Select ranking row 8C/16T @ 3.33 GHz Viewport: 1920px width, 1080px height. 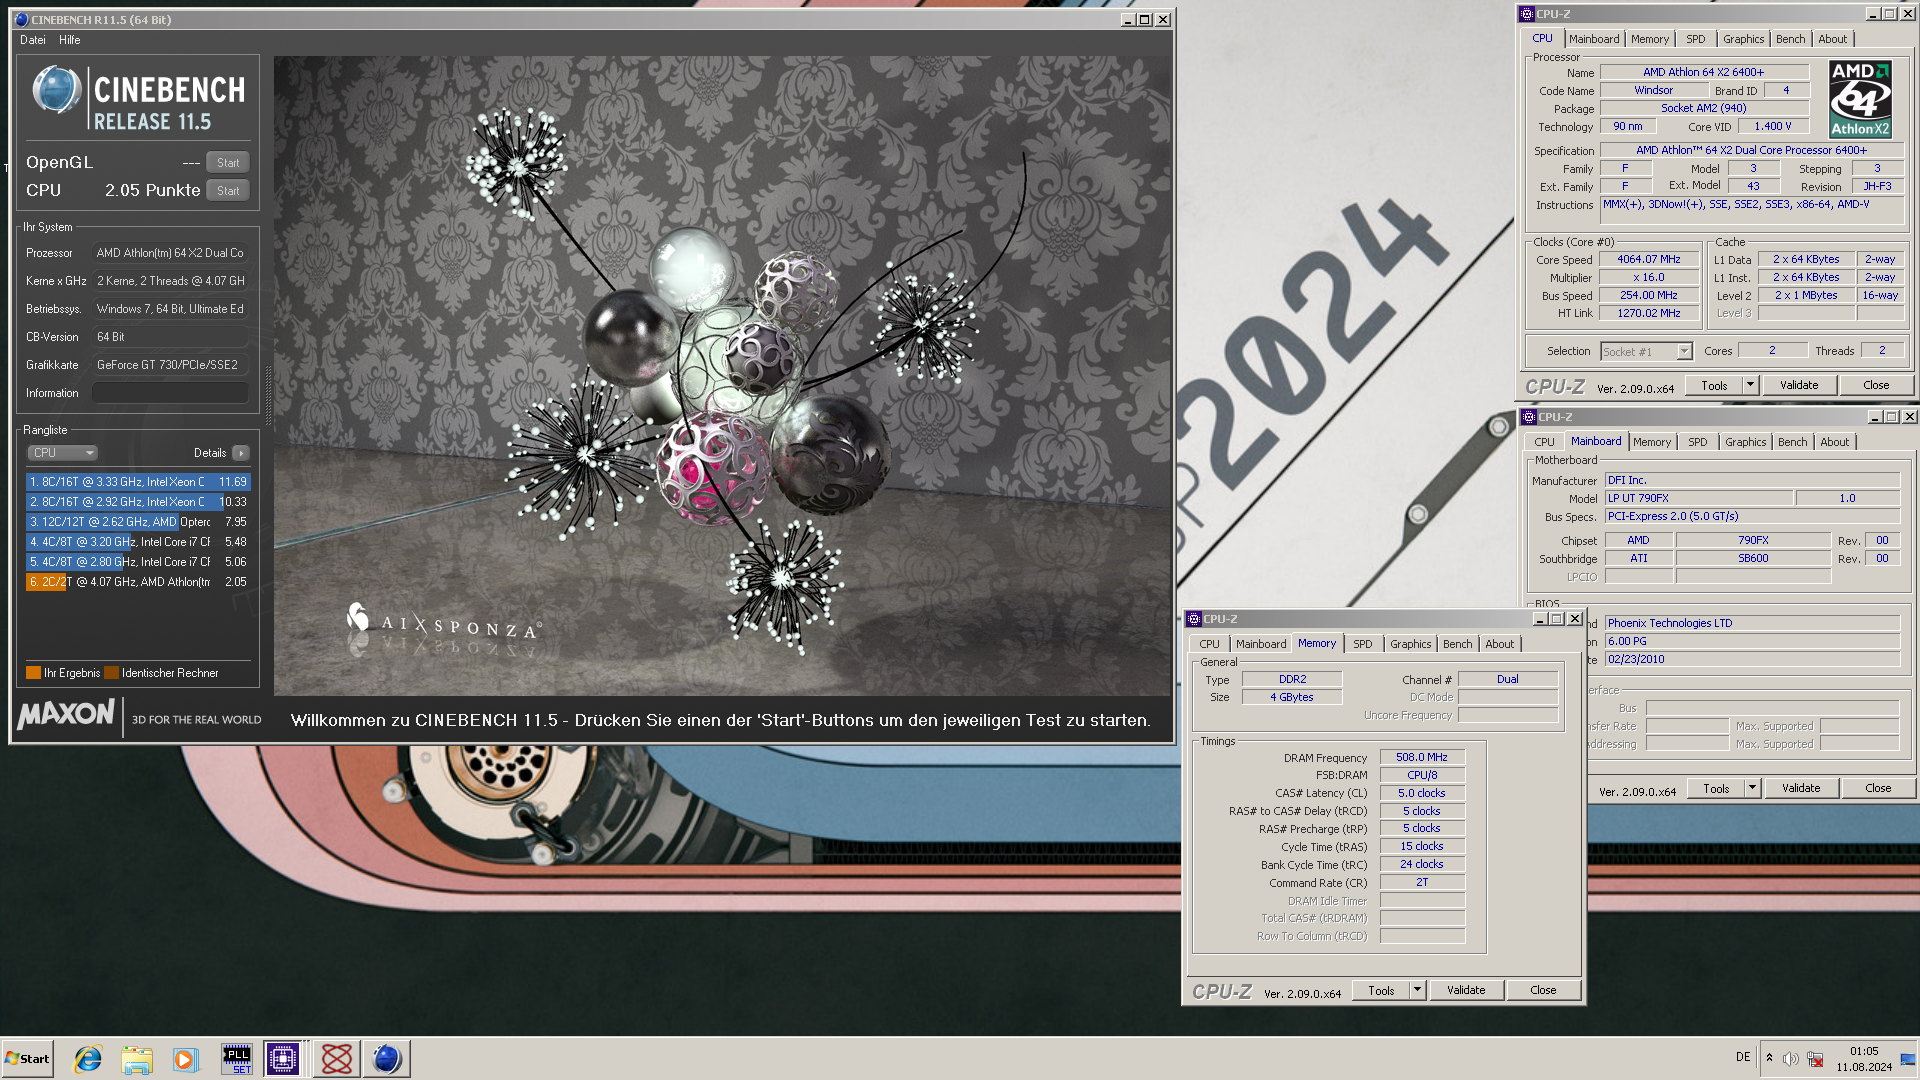pos(138,482)
